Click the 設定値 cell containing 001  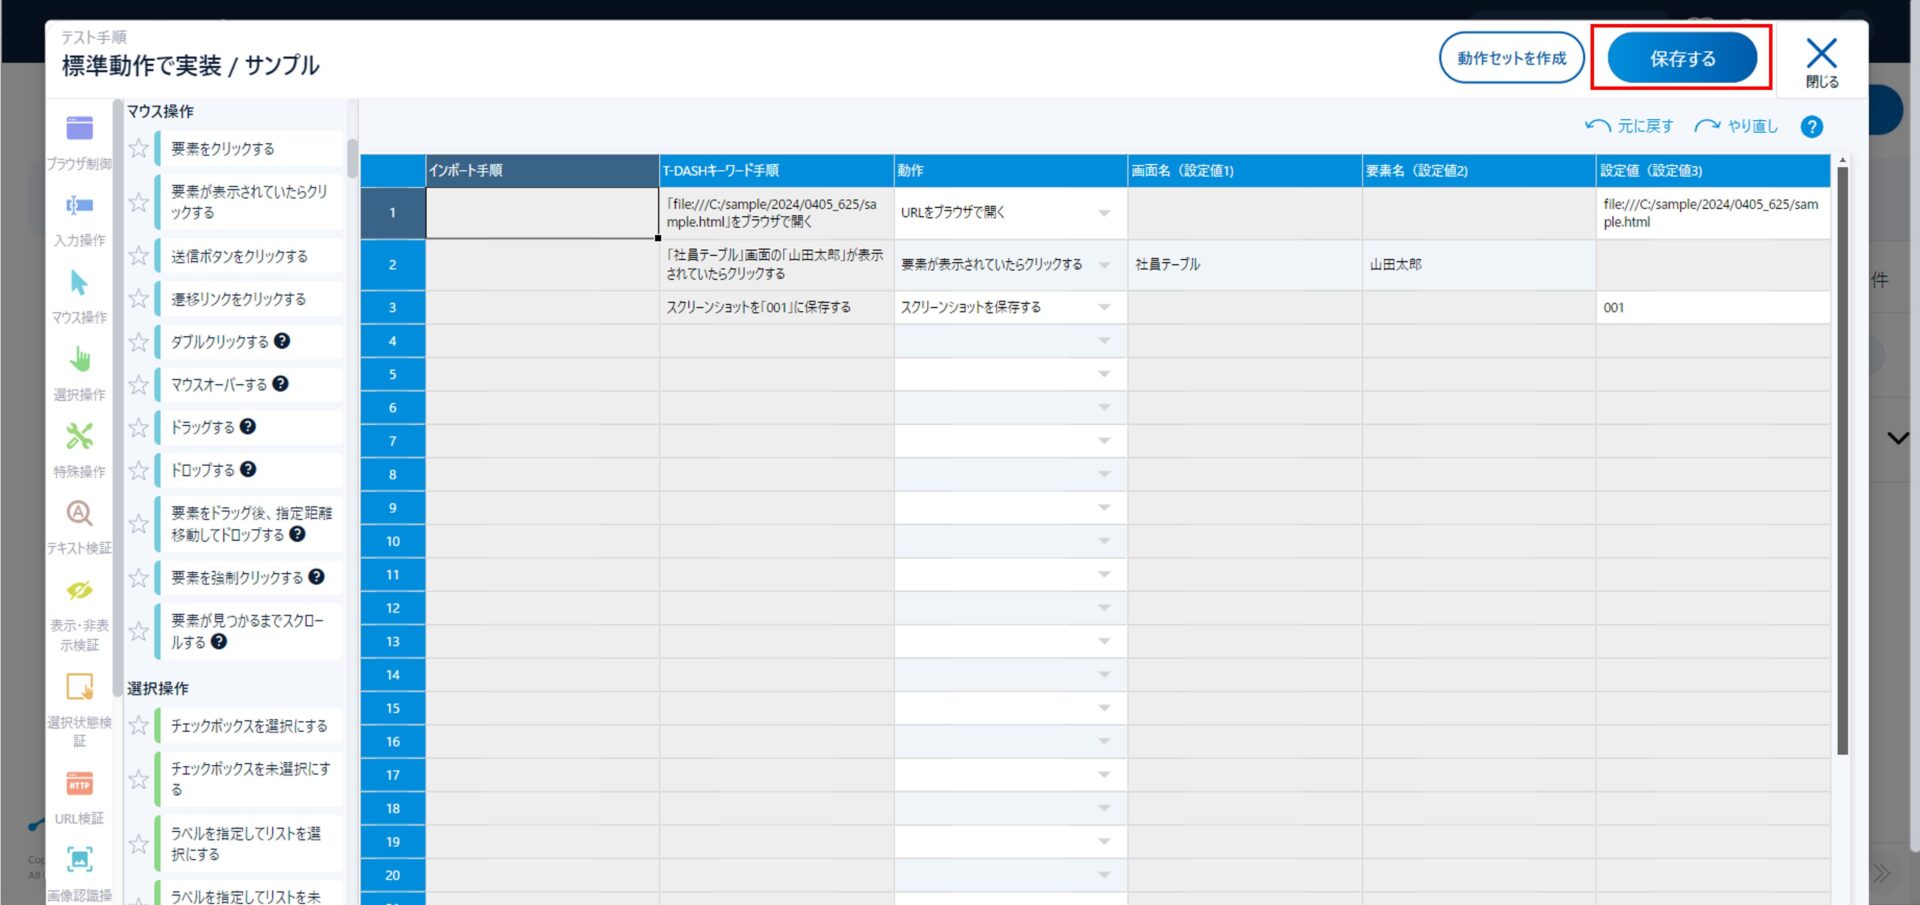(1712, 308)
